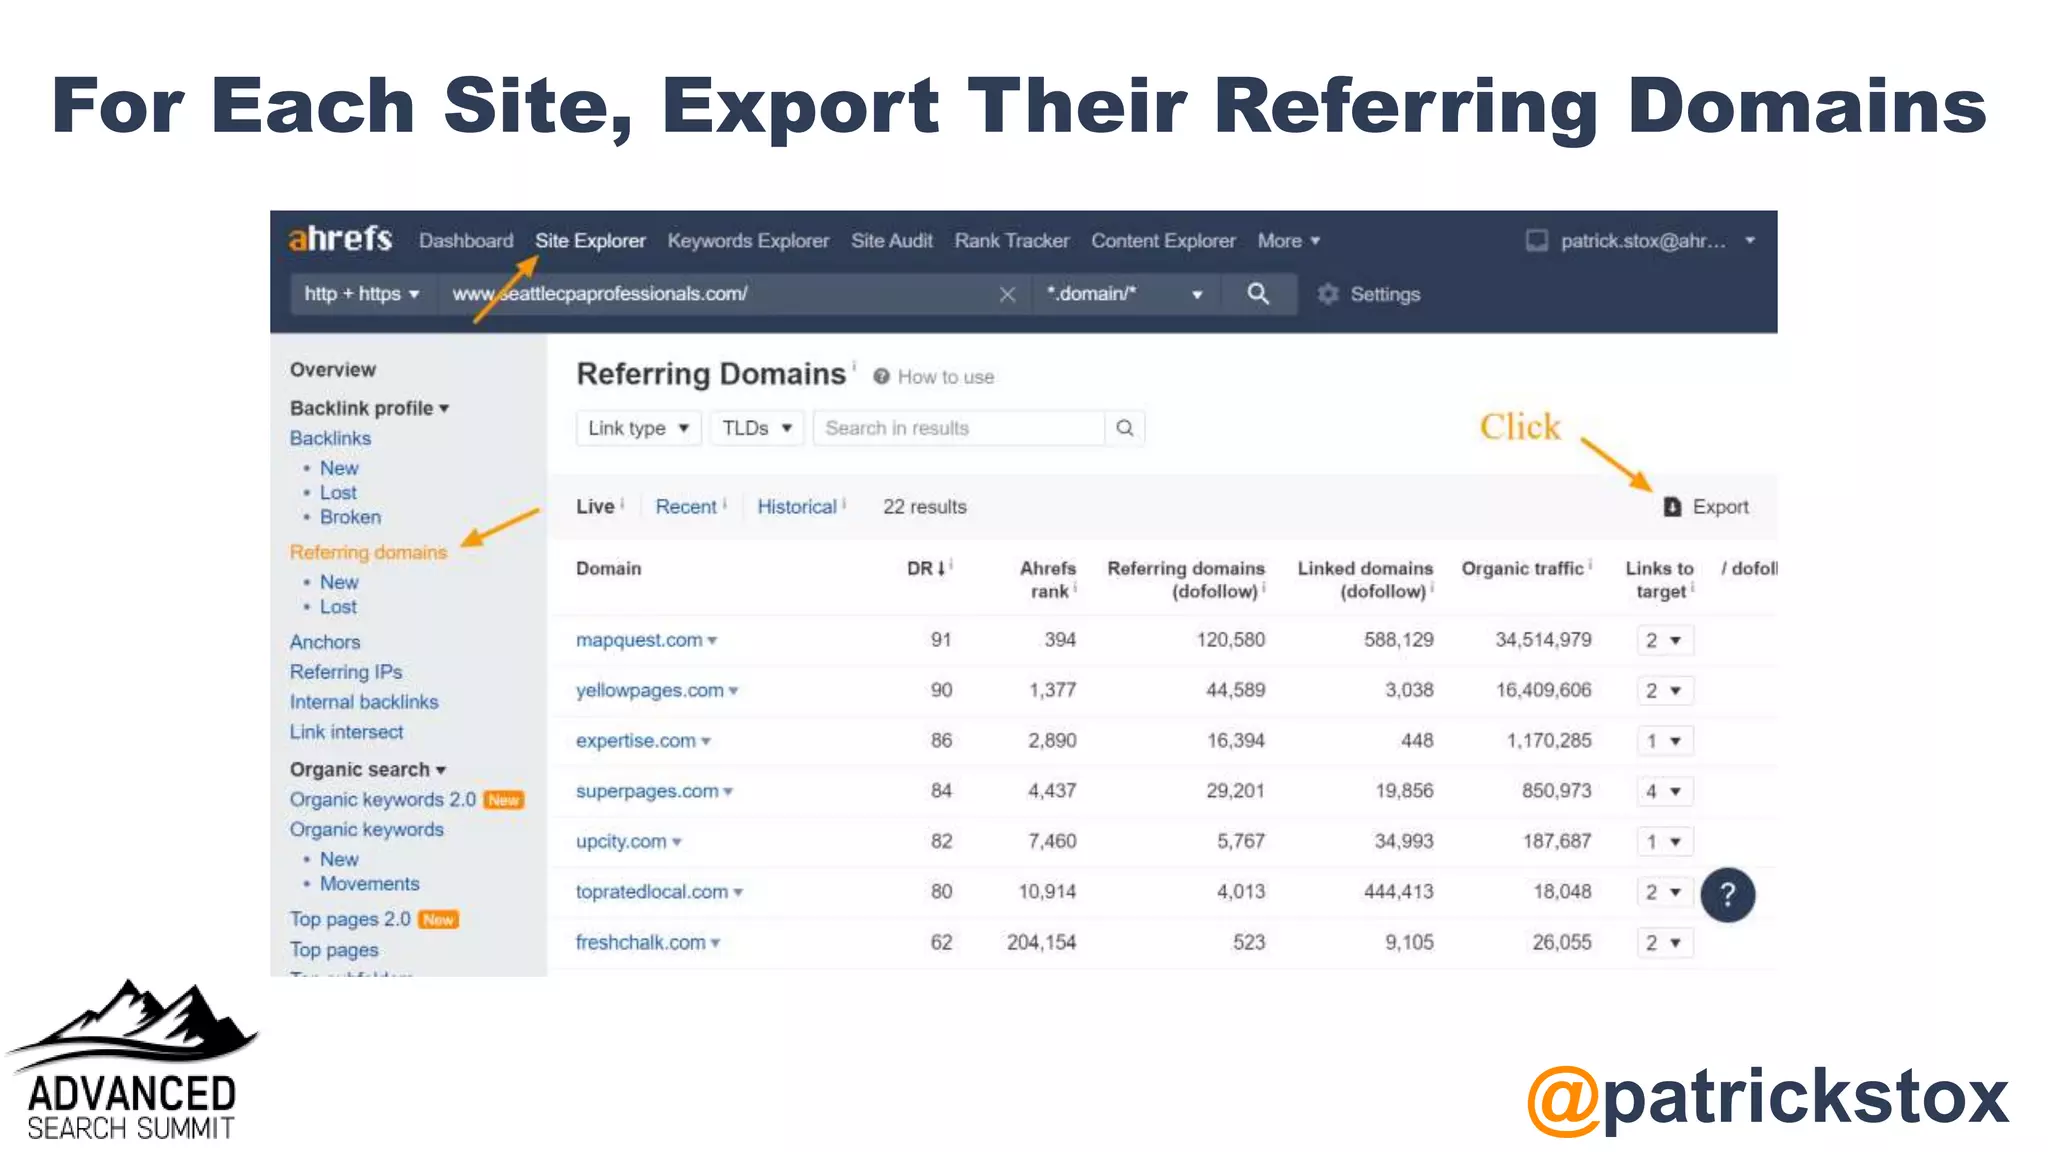Click the ahrefs logo
The height and width of the screenshot is (1152, 2048).
pyautogui.click(x=340, y=239)
